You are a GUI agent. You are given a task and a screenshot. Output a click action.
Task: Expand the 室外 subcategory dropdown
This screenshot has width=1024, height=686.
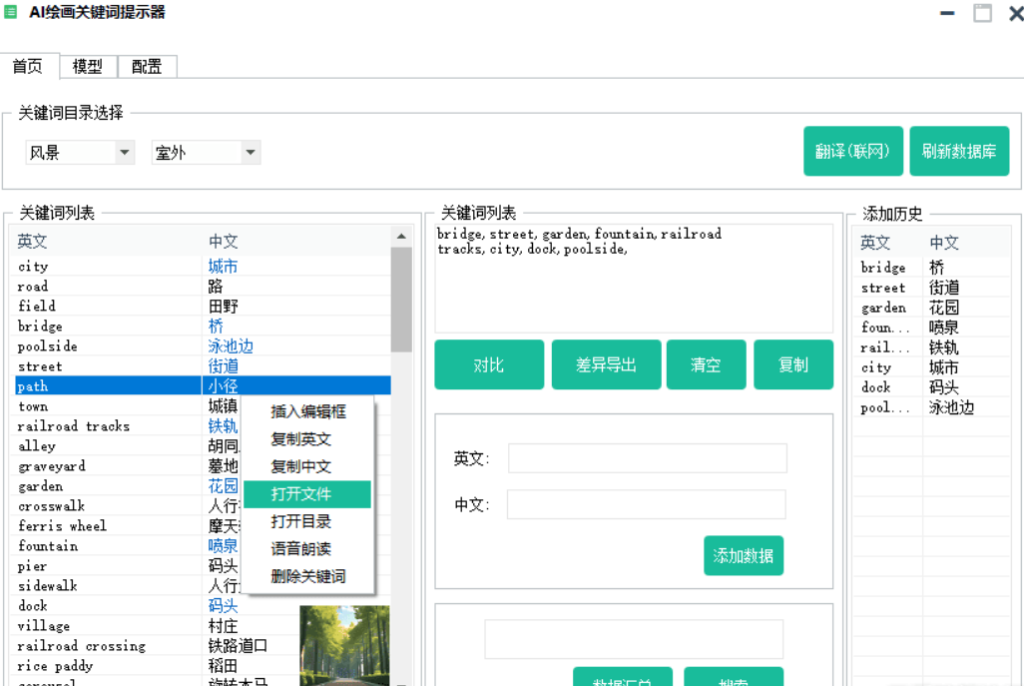tap(250, 153)
